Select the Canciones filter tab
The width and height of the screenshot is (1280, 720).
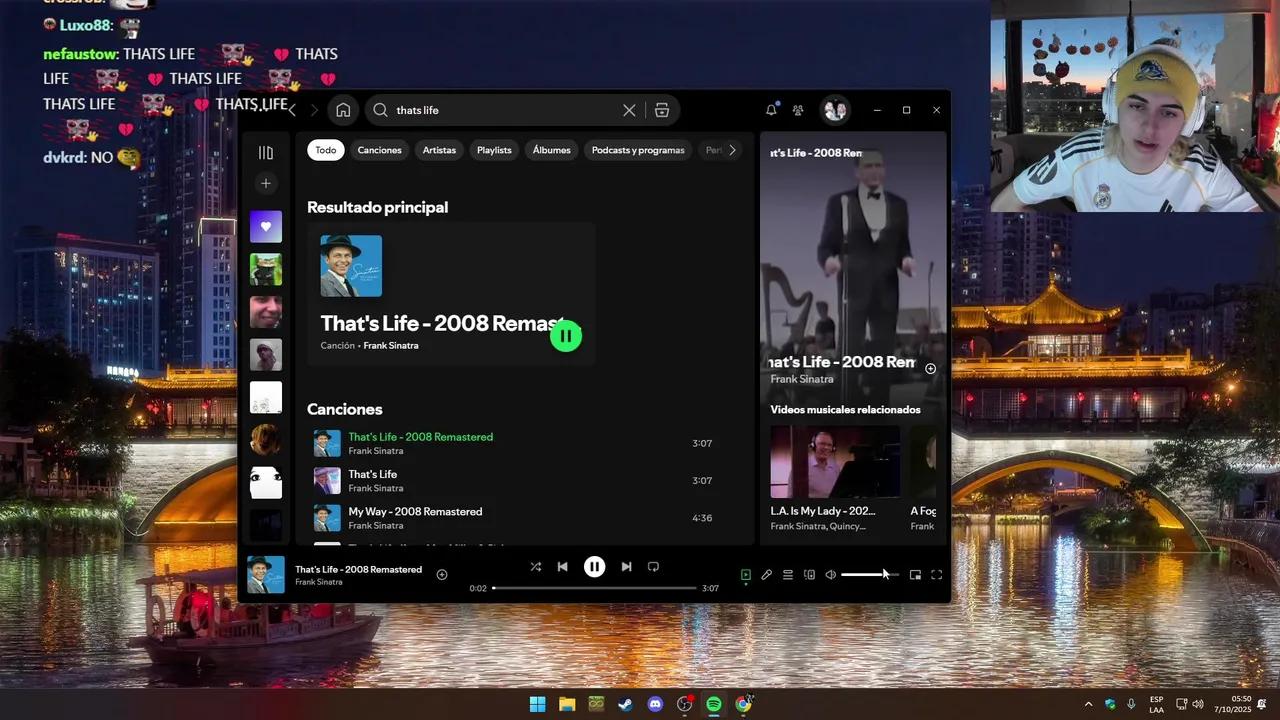click(379, 150)
